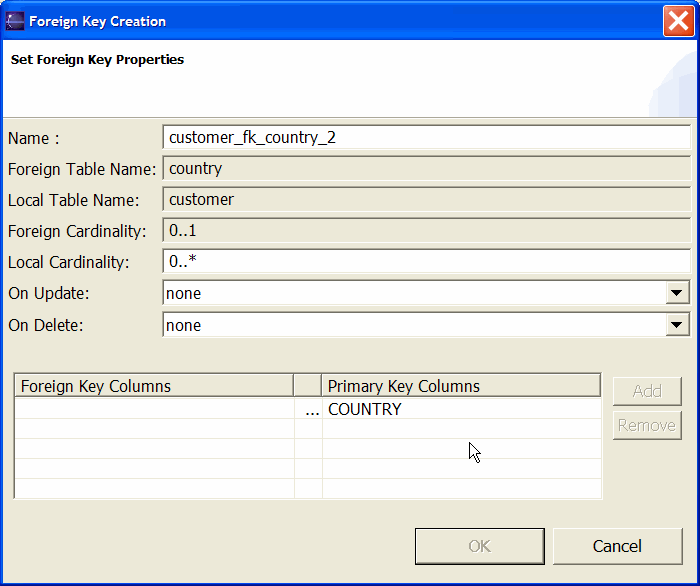Viewport: 700px width, 586px height.
Task: Click the narrow unlabeled middle column header
Action: tap(308, 386)
